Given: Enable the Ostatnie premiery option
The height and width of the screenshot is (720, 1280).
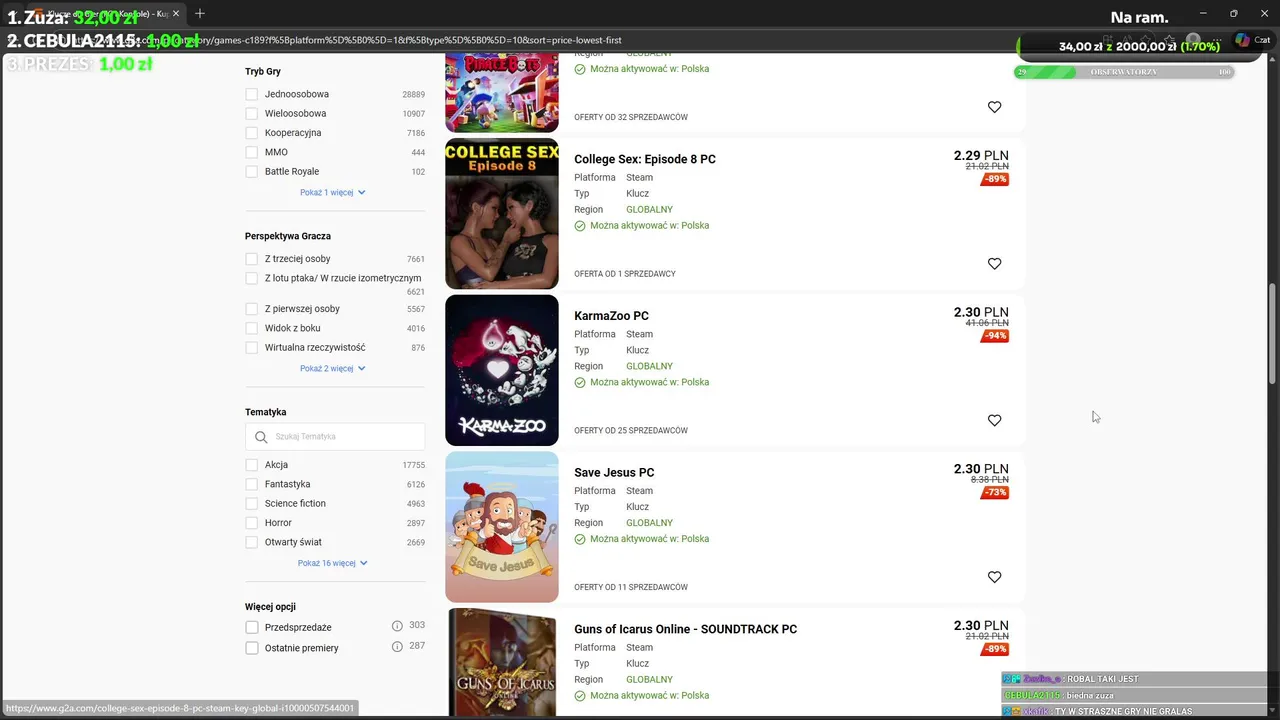Looking at the screenshot, I should coord(252,648).
